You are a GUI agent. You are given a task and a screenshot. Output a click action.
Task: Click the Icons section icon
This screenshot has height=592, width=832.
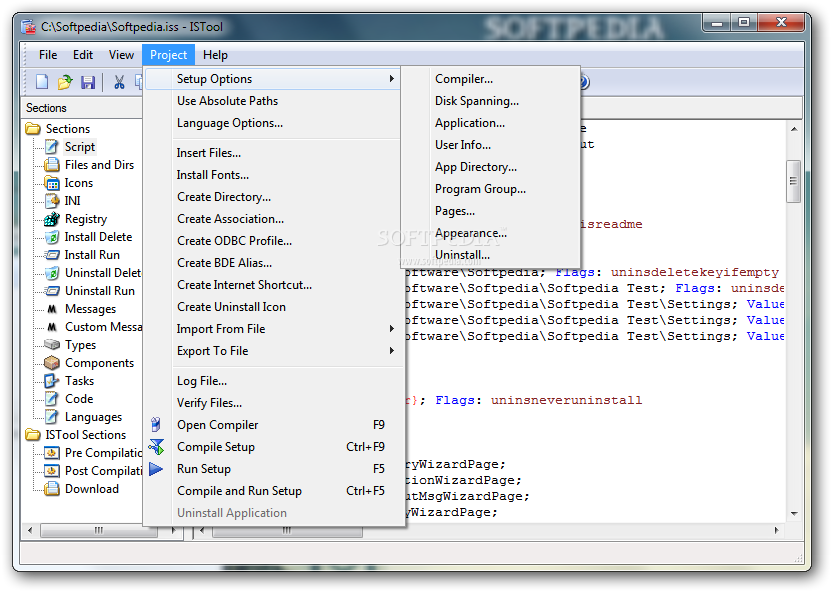pyautogui.click(x=51, y=182)
